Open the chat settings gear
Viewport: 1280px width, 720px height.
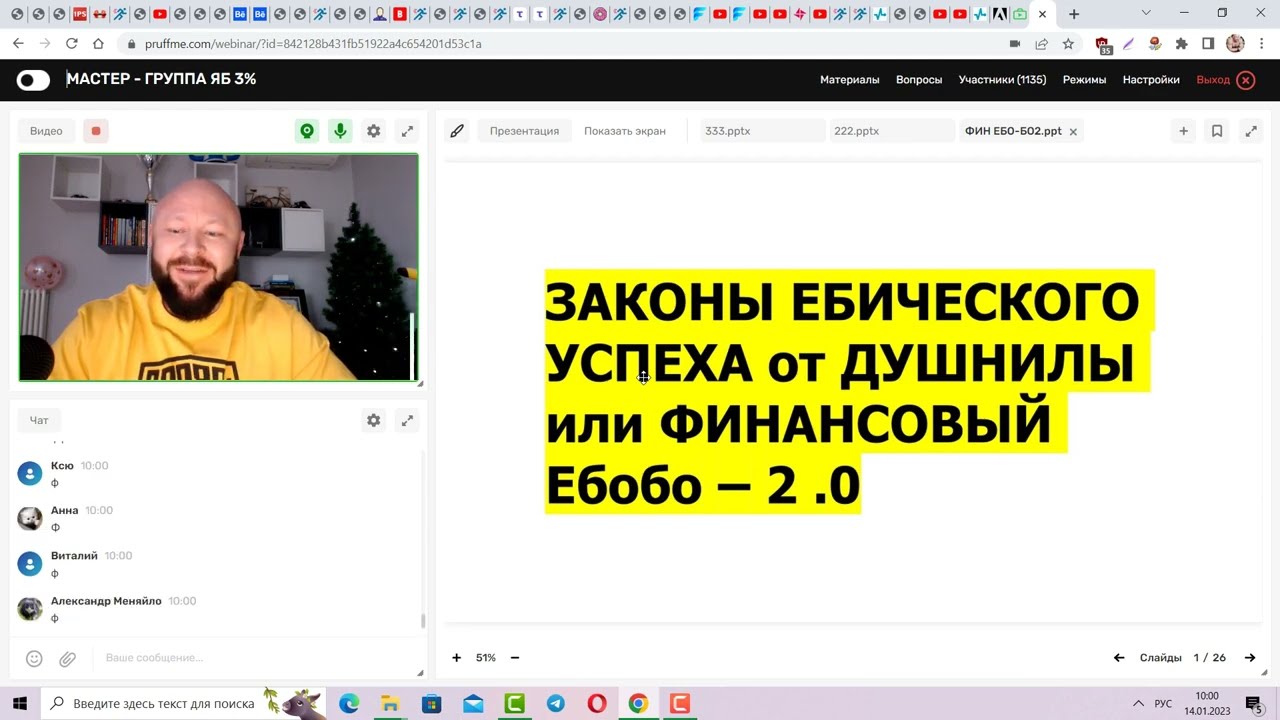coord(373,420)
